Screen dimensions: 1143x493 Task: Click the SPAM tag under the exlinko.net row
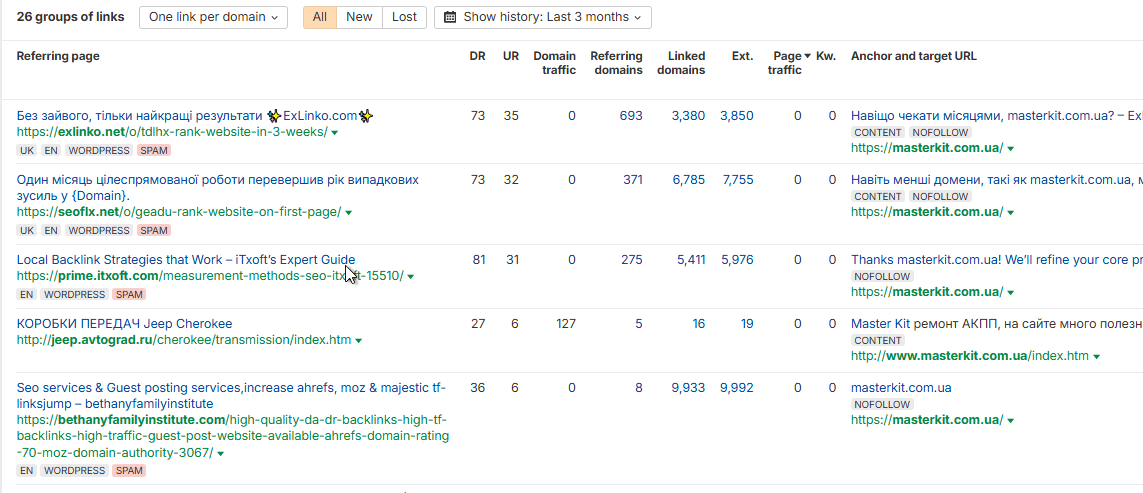[x=154, y=150]
